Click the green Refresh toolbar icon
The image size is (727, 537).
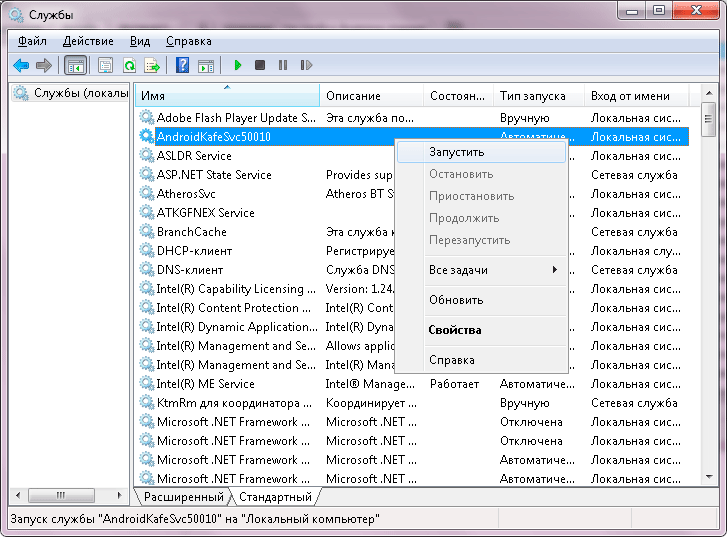129,65
